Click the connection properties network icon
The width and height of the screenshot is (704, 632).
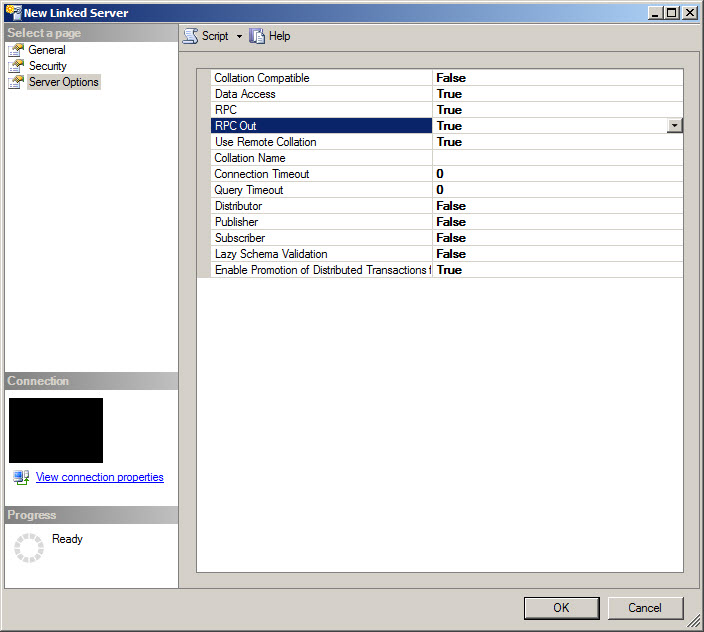(x=21, y=477)
